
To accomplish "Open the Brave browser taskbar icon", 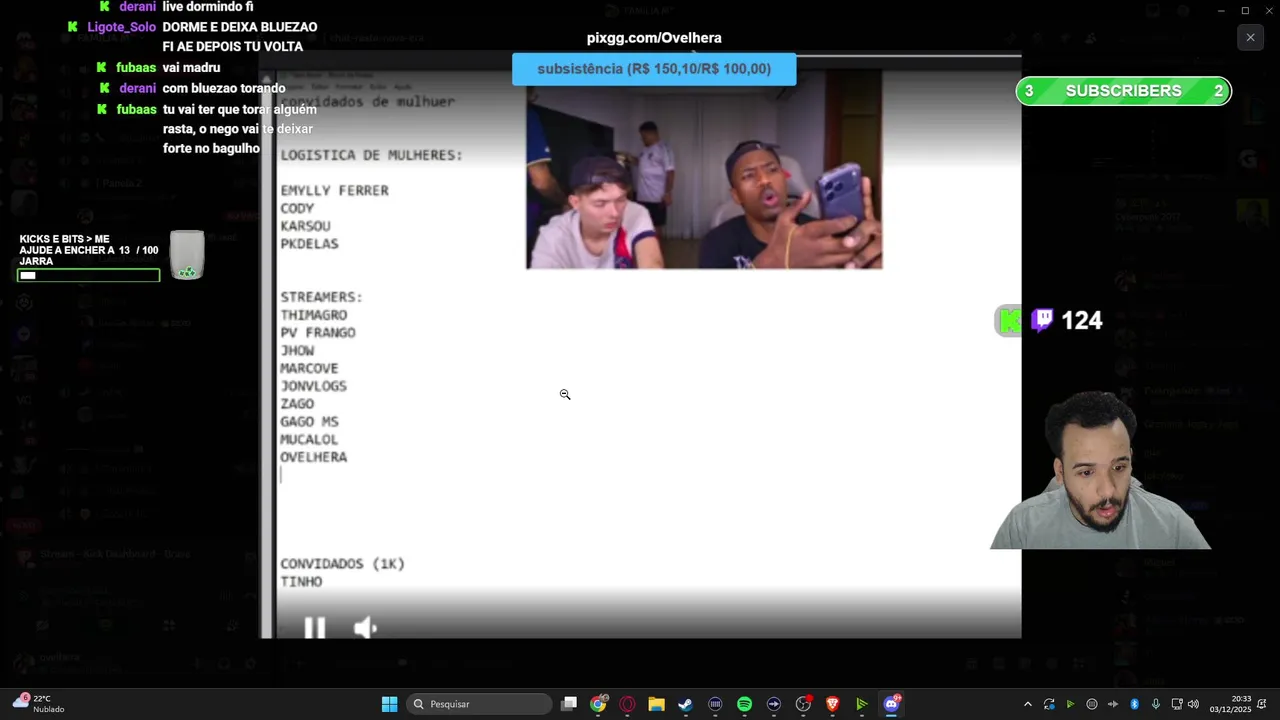I will (832, 704).
